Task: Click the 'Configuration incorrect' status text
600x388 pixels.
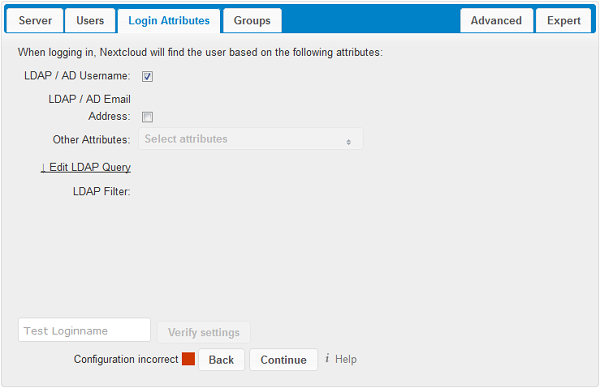Action: click(x=126, y=359)
